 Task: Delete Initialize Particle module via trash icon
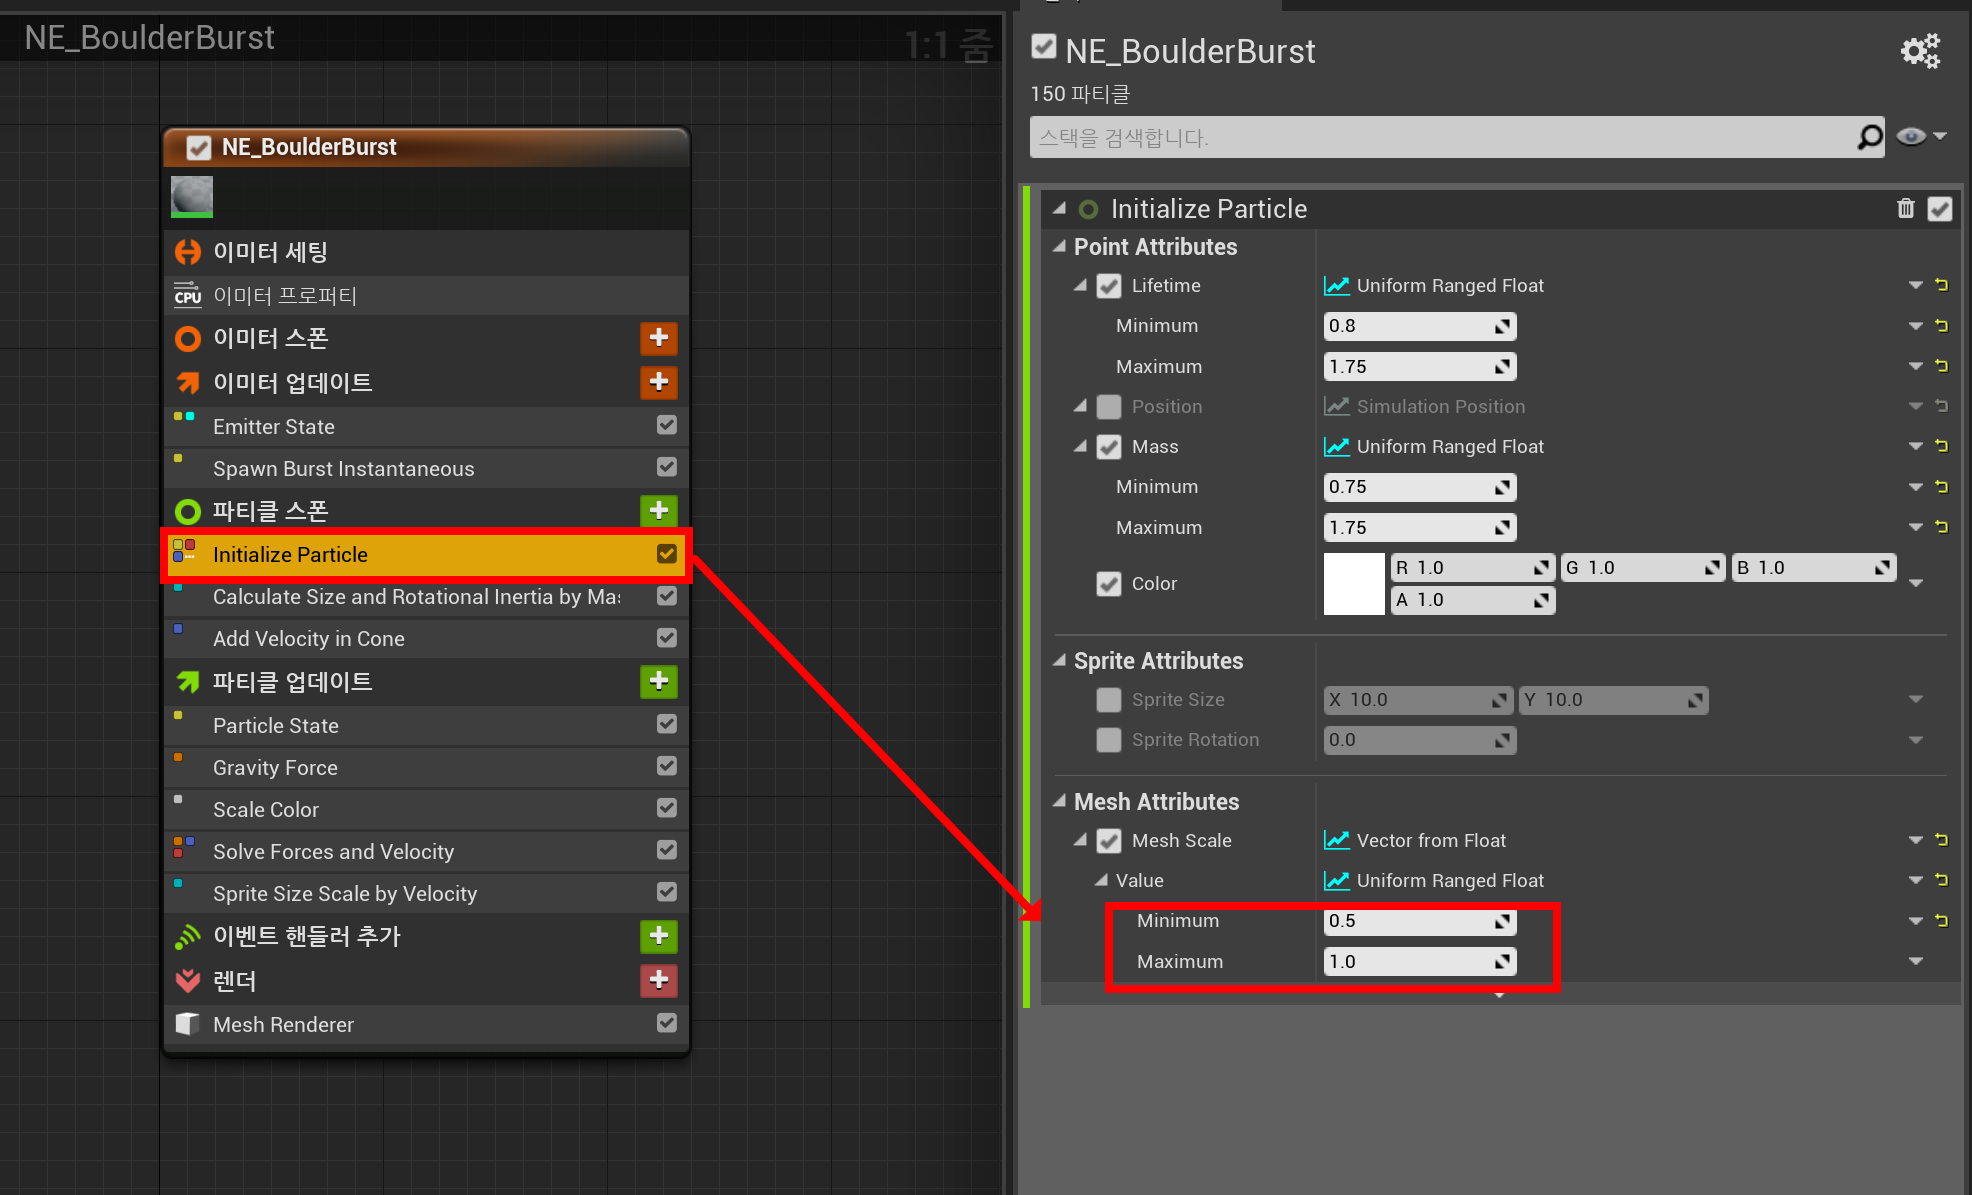tap(1905, 208)
